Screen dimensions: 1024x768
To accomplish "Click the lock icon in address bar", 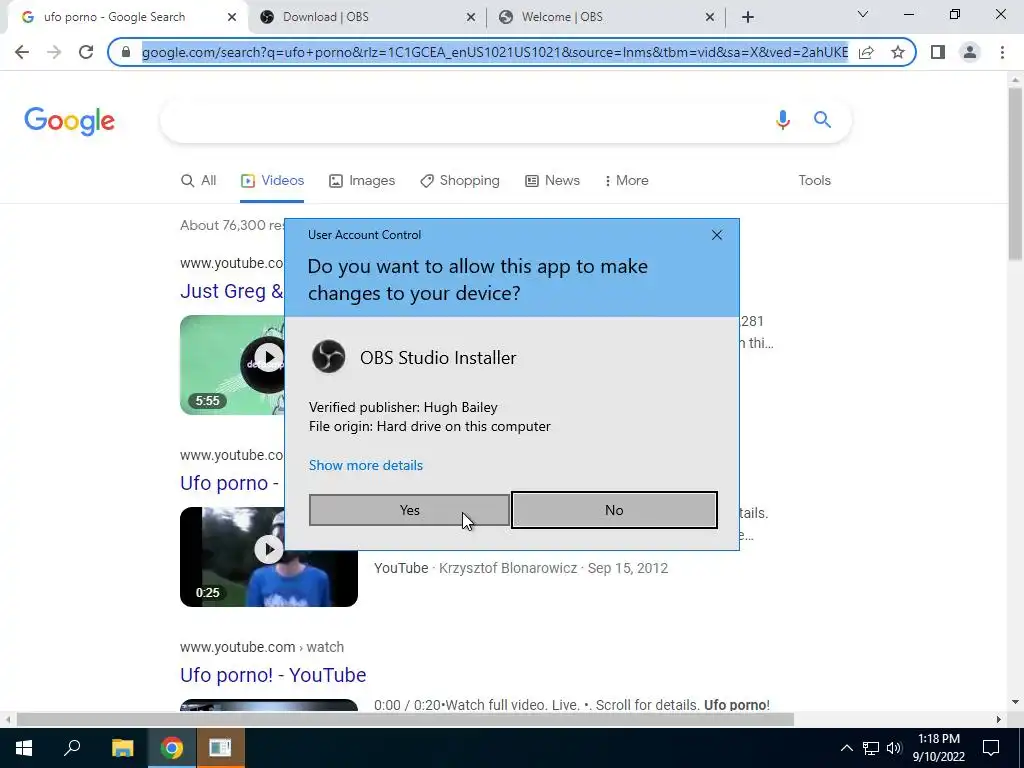I will point(126,52).
